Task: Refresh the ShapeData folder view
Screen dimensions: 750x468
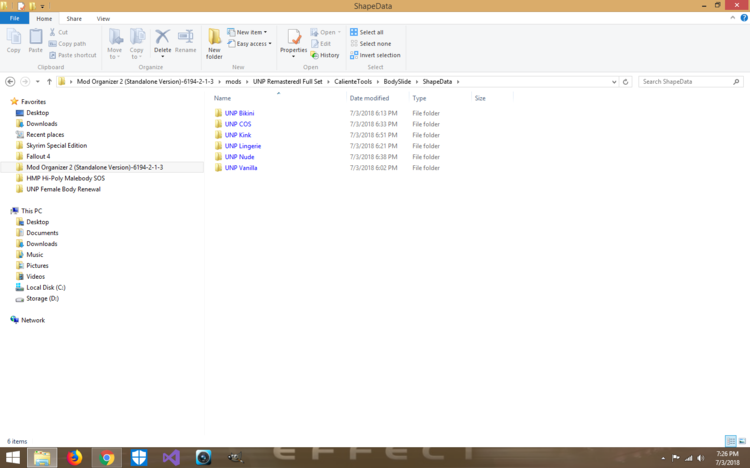Action: pyautogui.click(x=625, y=82)
